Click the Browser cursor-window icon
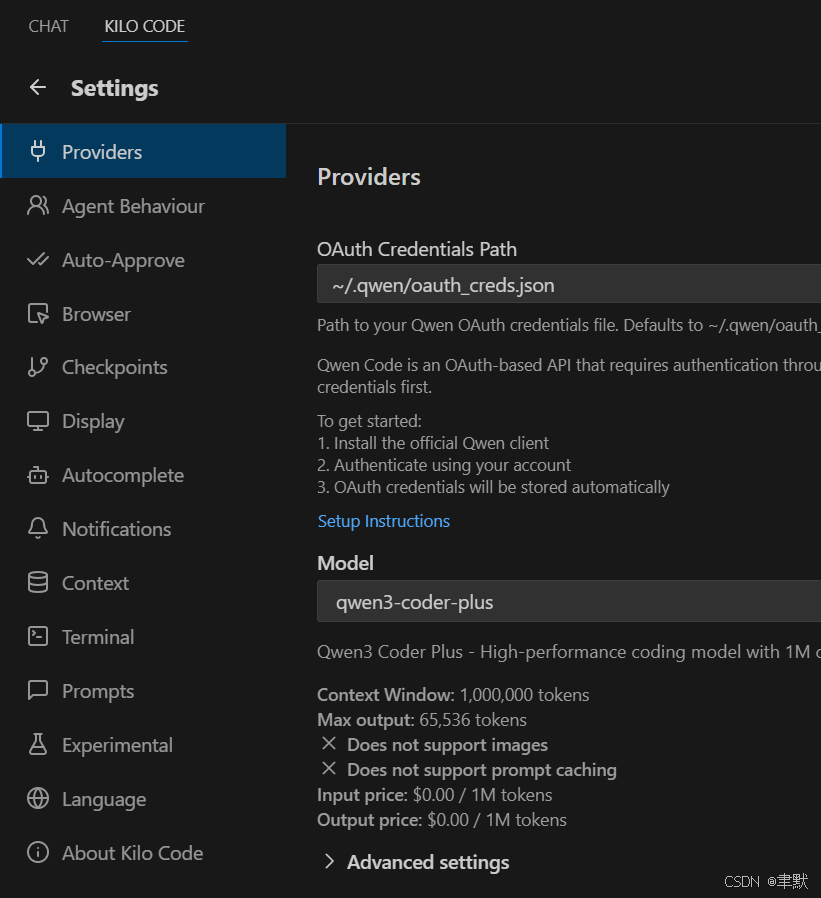This screenshot has width=821, height=898. click(x=38, y=314)
